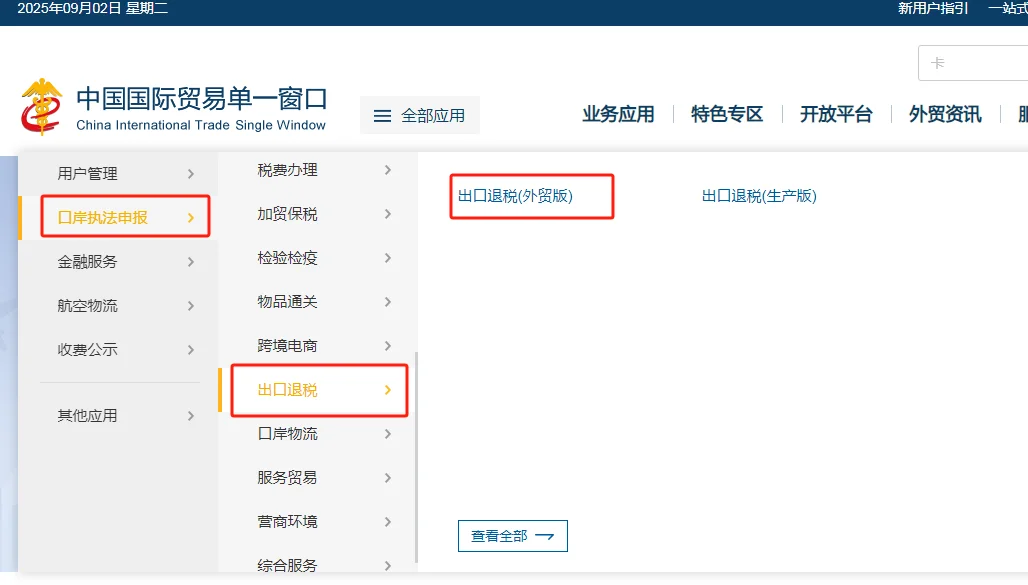
Task: Switch to the 特色专区 section
Action: click(725, 114)
